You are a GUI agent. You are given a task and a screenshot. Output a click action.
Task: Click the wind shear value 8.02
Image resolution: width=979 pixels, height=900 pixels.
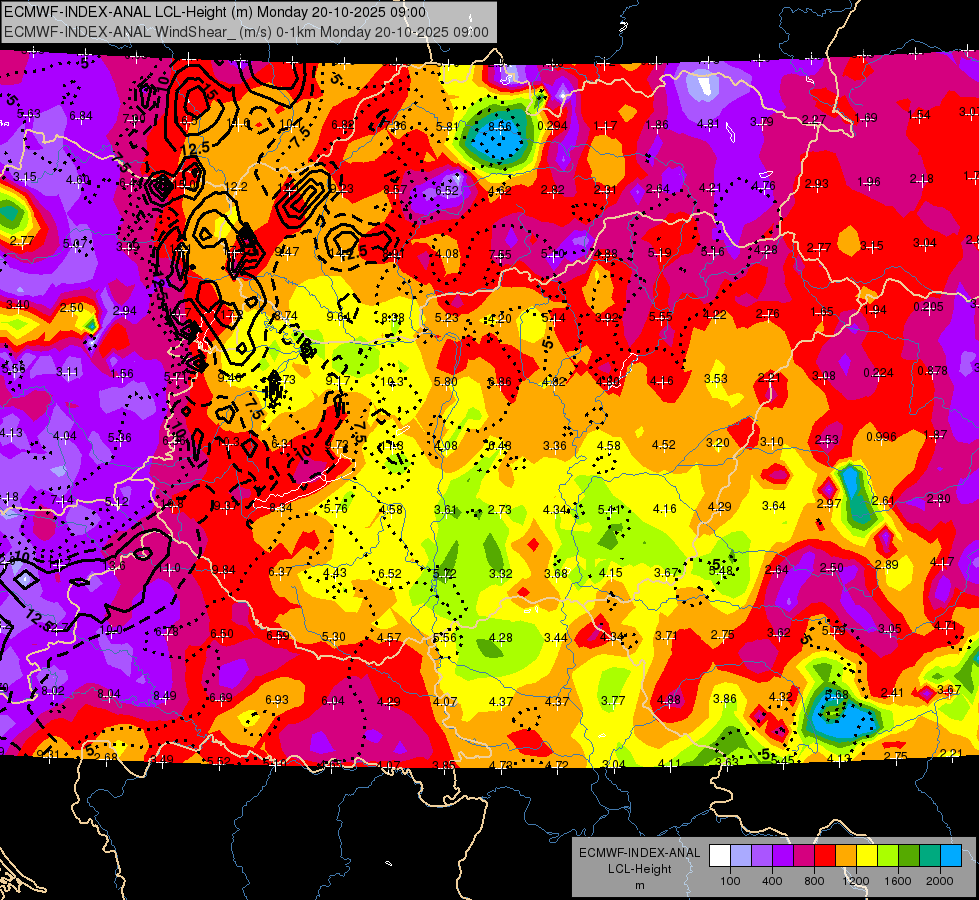point(53,691)
